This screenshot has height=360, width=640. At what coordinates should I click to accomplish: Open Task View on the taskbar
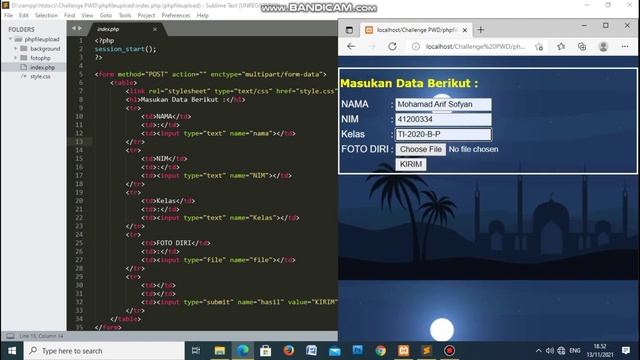click(x=196, y=351)
